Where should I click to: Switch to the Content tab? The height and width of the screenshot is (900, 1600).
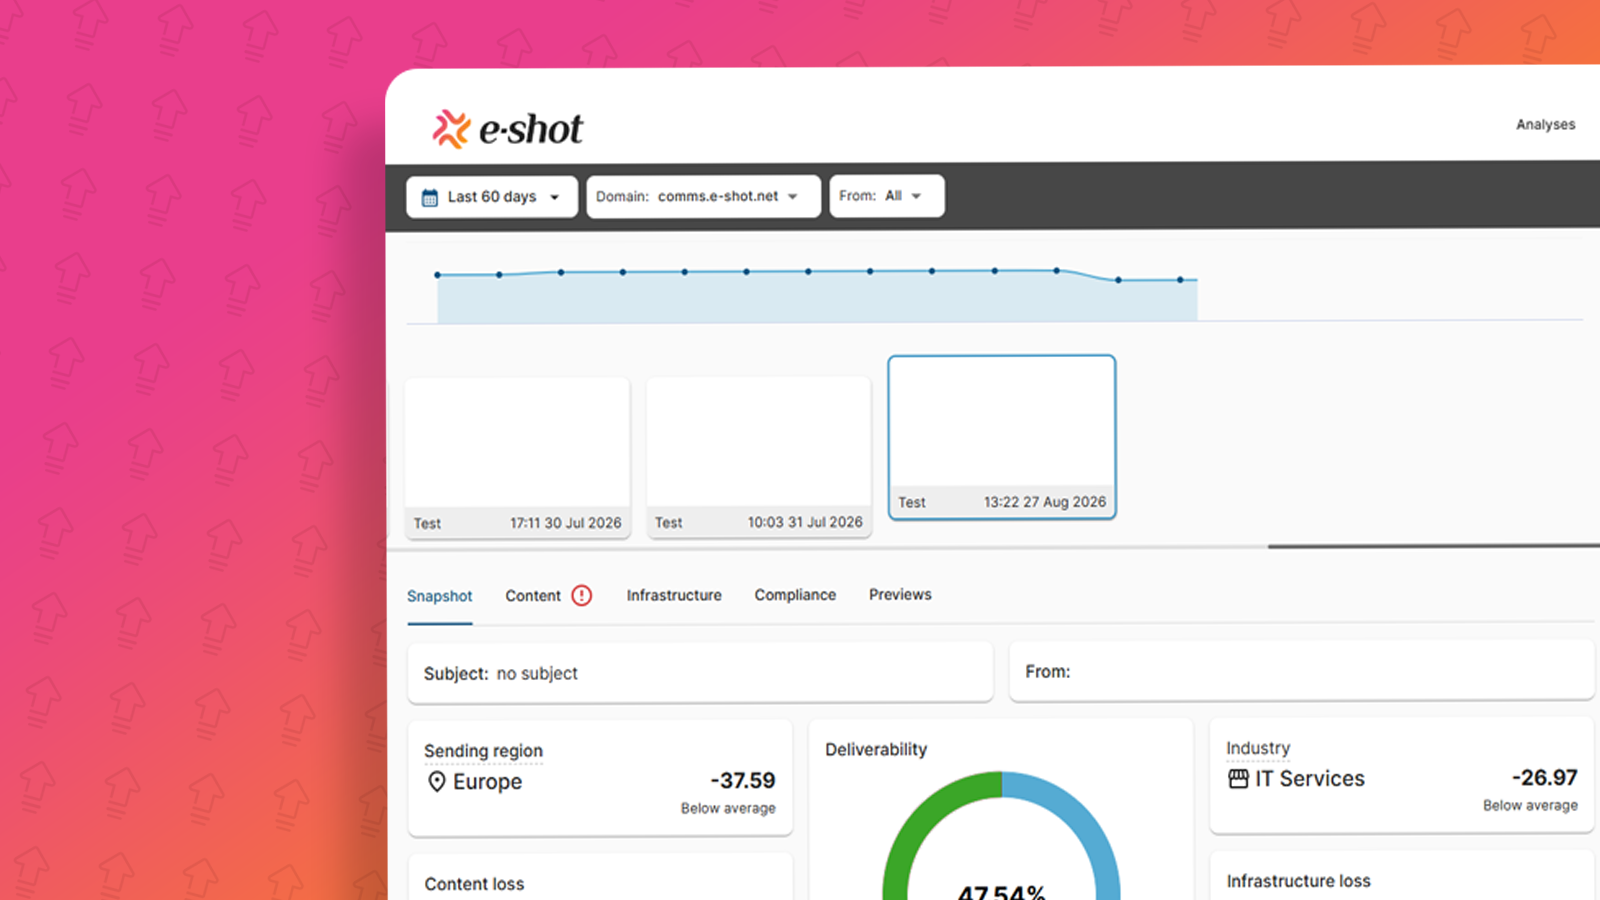click(533, 596)
